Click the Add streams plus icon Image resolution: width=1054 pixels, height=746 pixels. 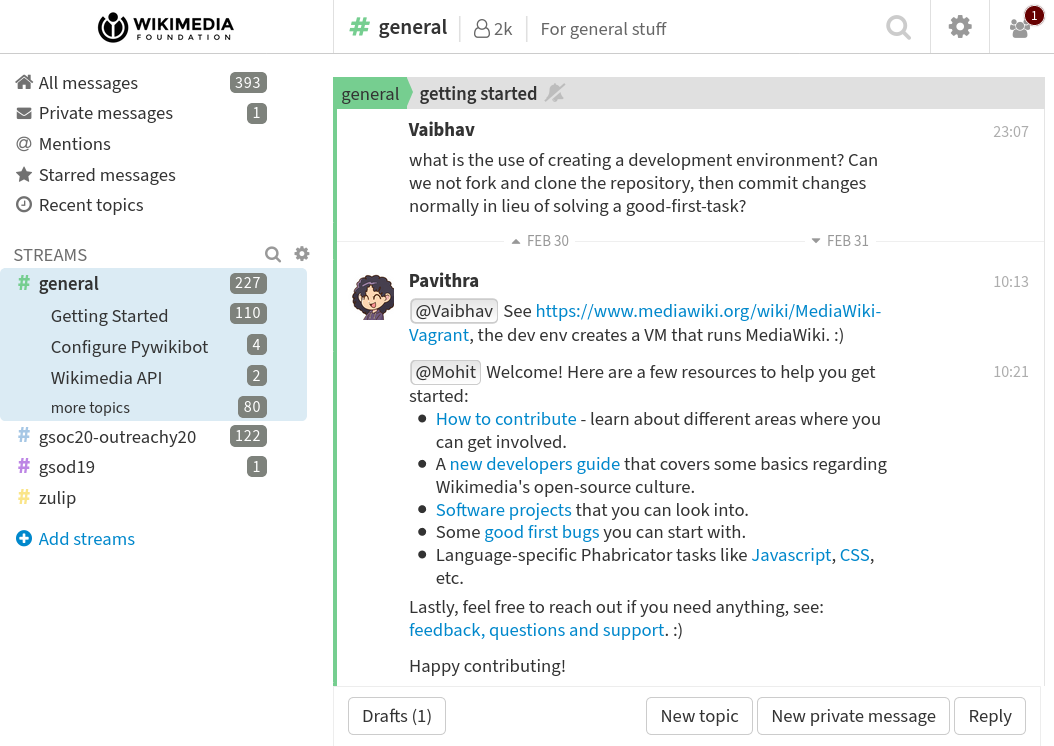point(24,538)
